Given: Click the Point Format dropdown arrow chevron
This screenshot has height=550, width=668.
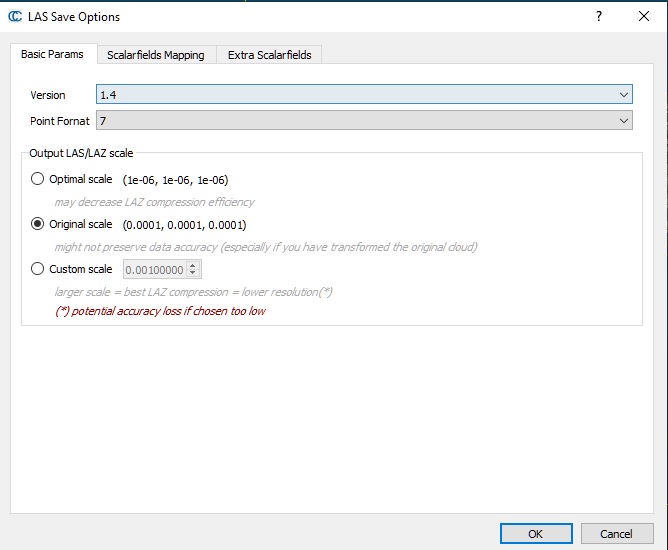Looking at the screenshot, I should (624, 121).
